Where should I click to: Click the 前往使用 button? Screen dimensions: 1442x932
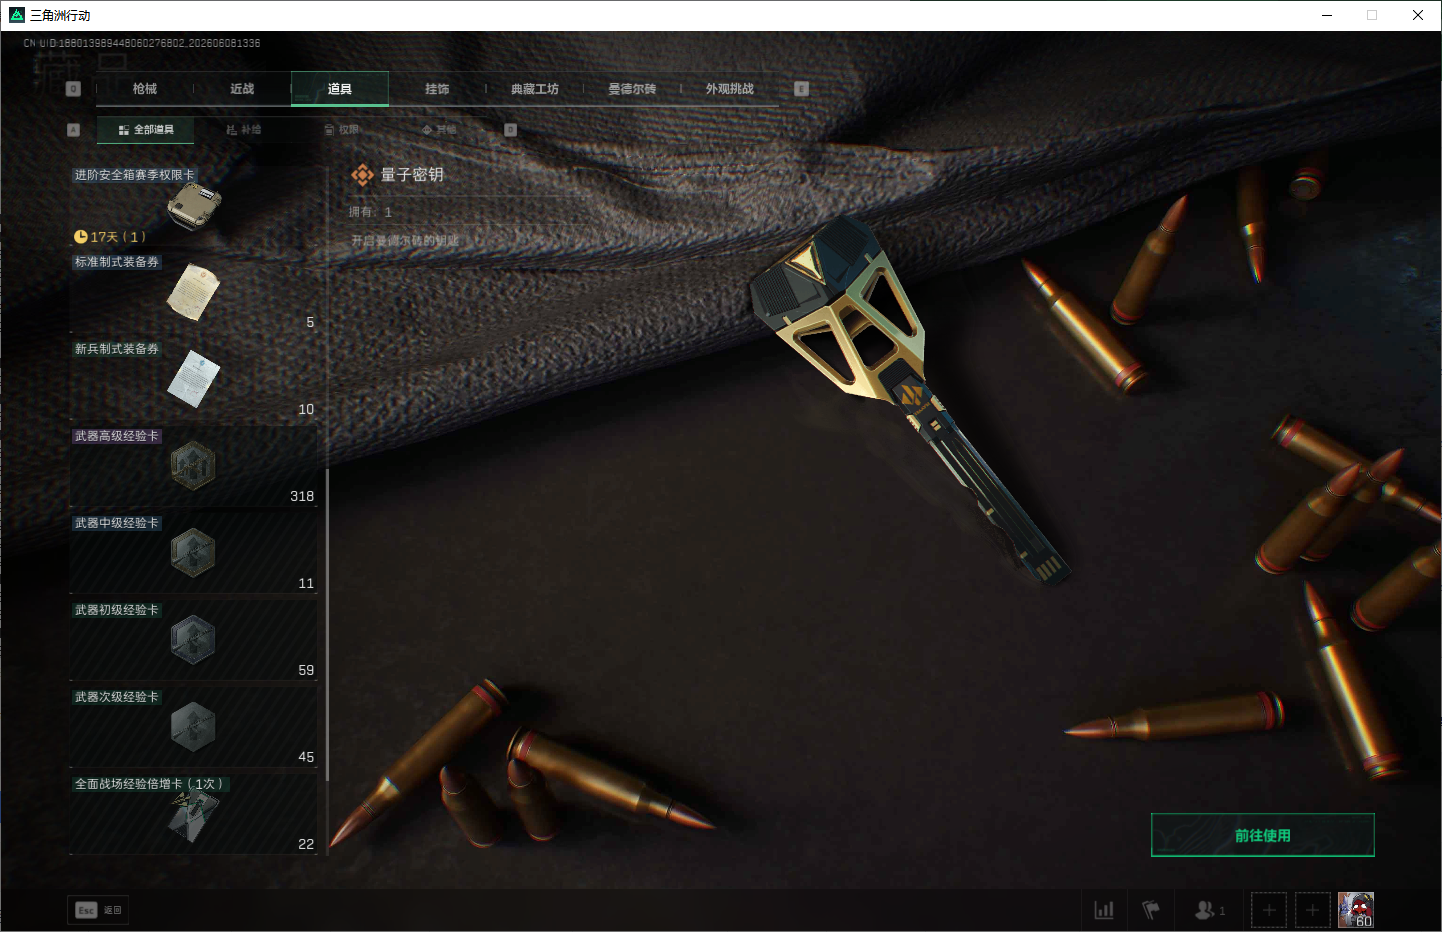click(x=1263, y=835)
